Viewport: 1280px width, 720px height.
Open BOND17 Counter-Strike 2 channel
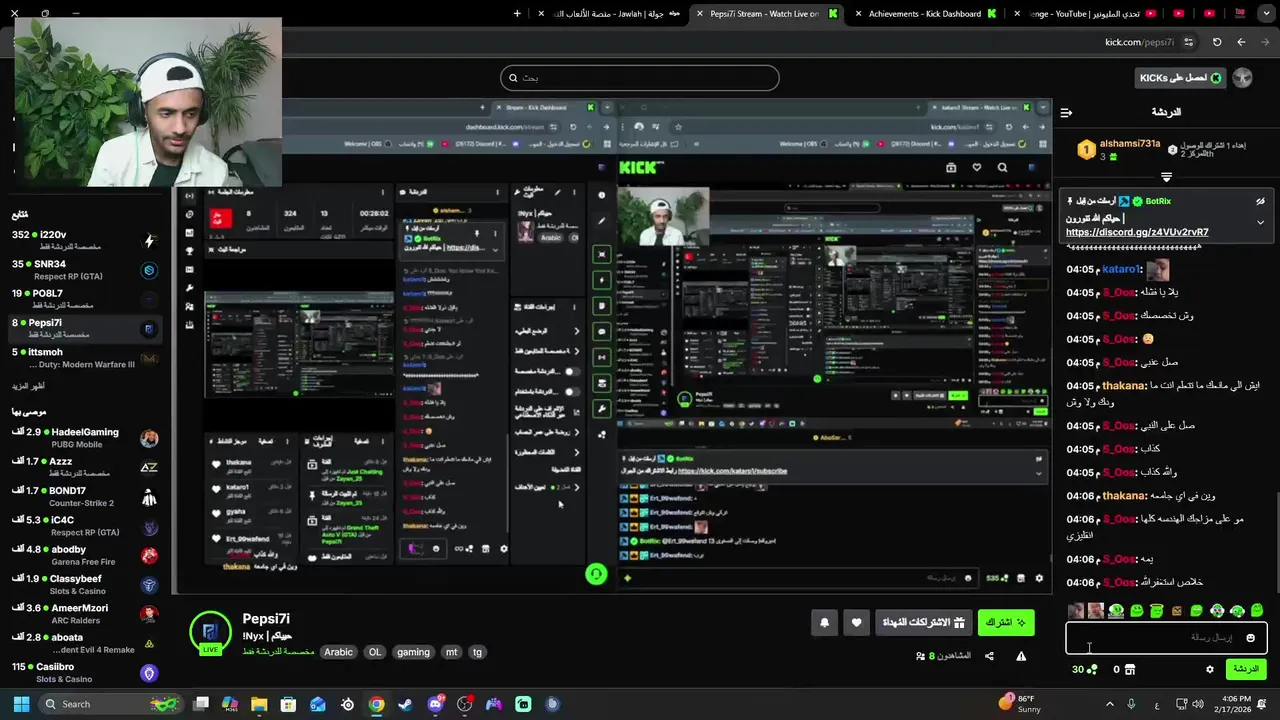(84, 496)
